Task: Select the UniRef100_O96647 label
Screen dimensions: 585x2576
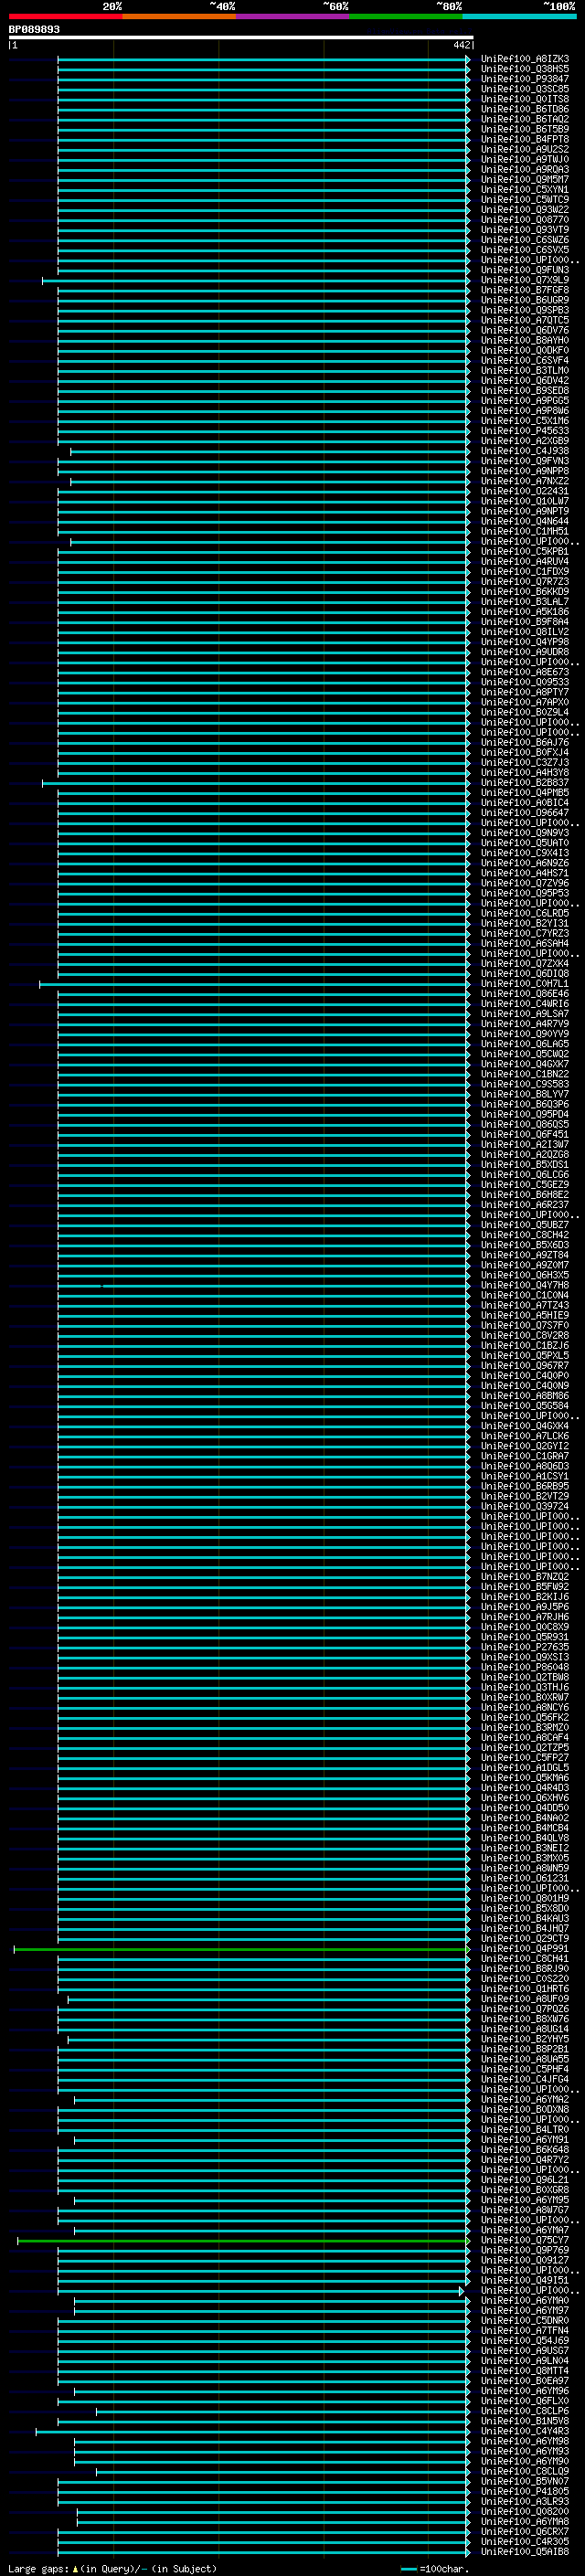Action: (x=525, y=813)
